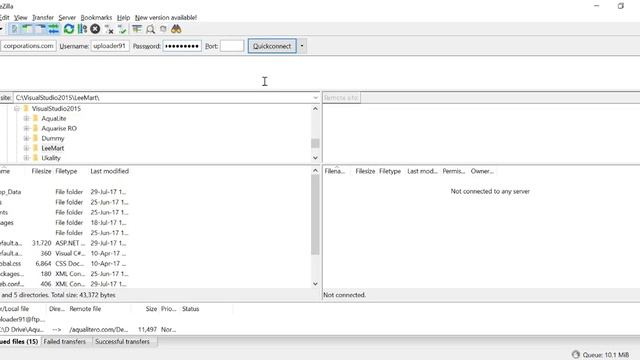
Task: Sort local files by Last modified
Action: [x=109, y=171]
